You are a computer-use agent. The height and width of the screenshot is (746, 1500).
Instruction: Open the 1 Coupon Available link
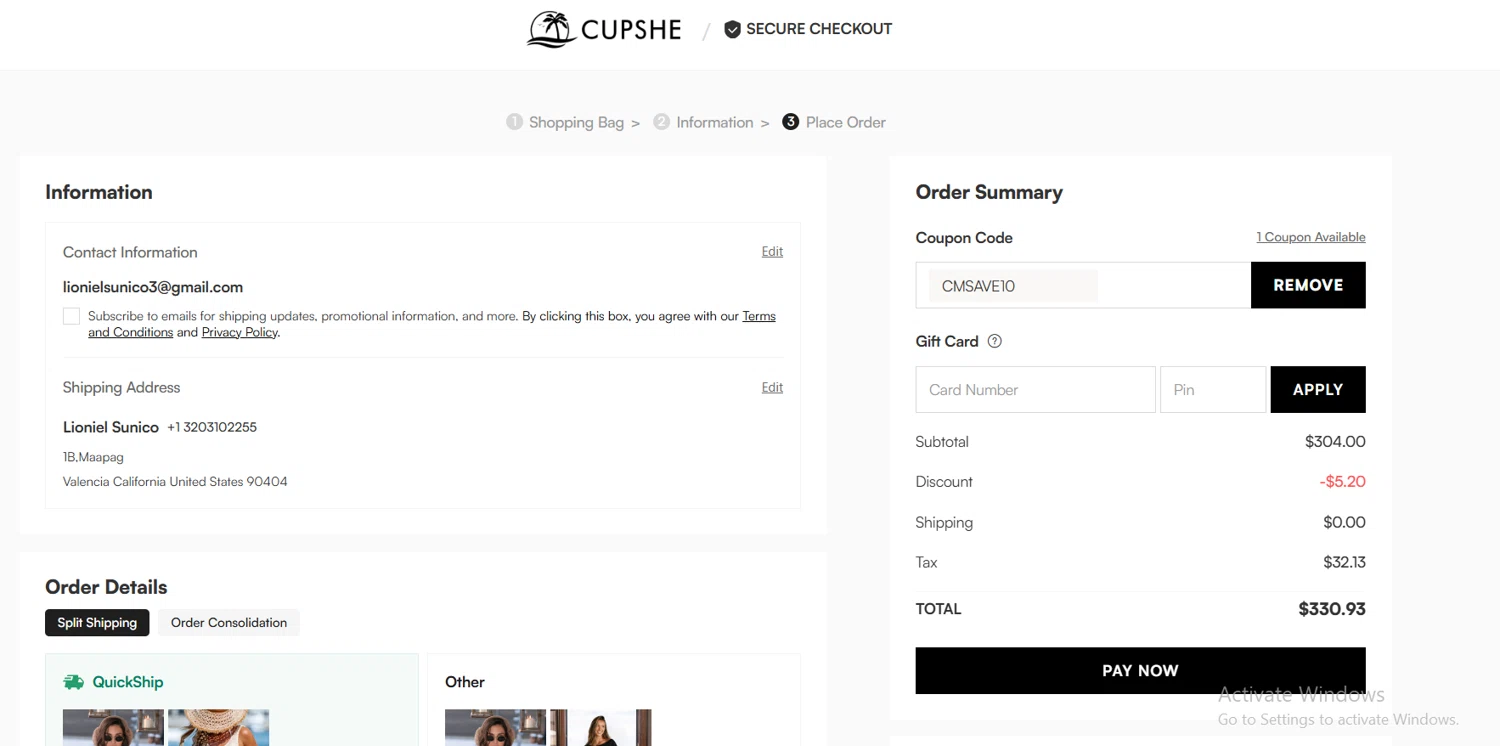pyautogui.click(x=1310, y=237)
